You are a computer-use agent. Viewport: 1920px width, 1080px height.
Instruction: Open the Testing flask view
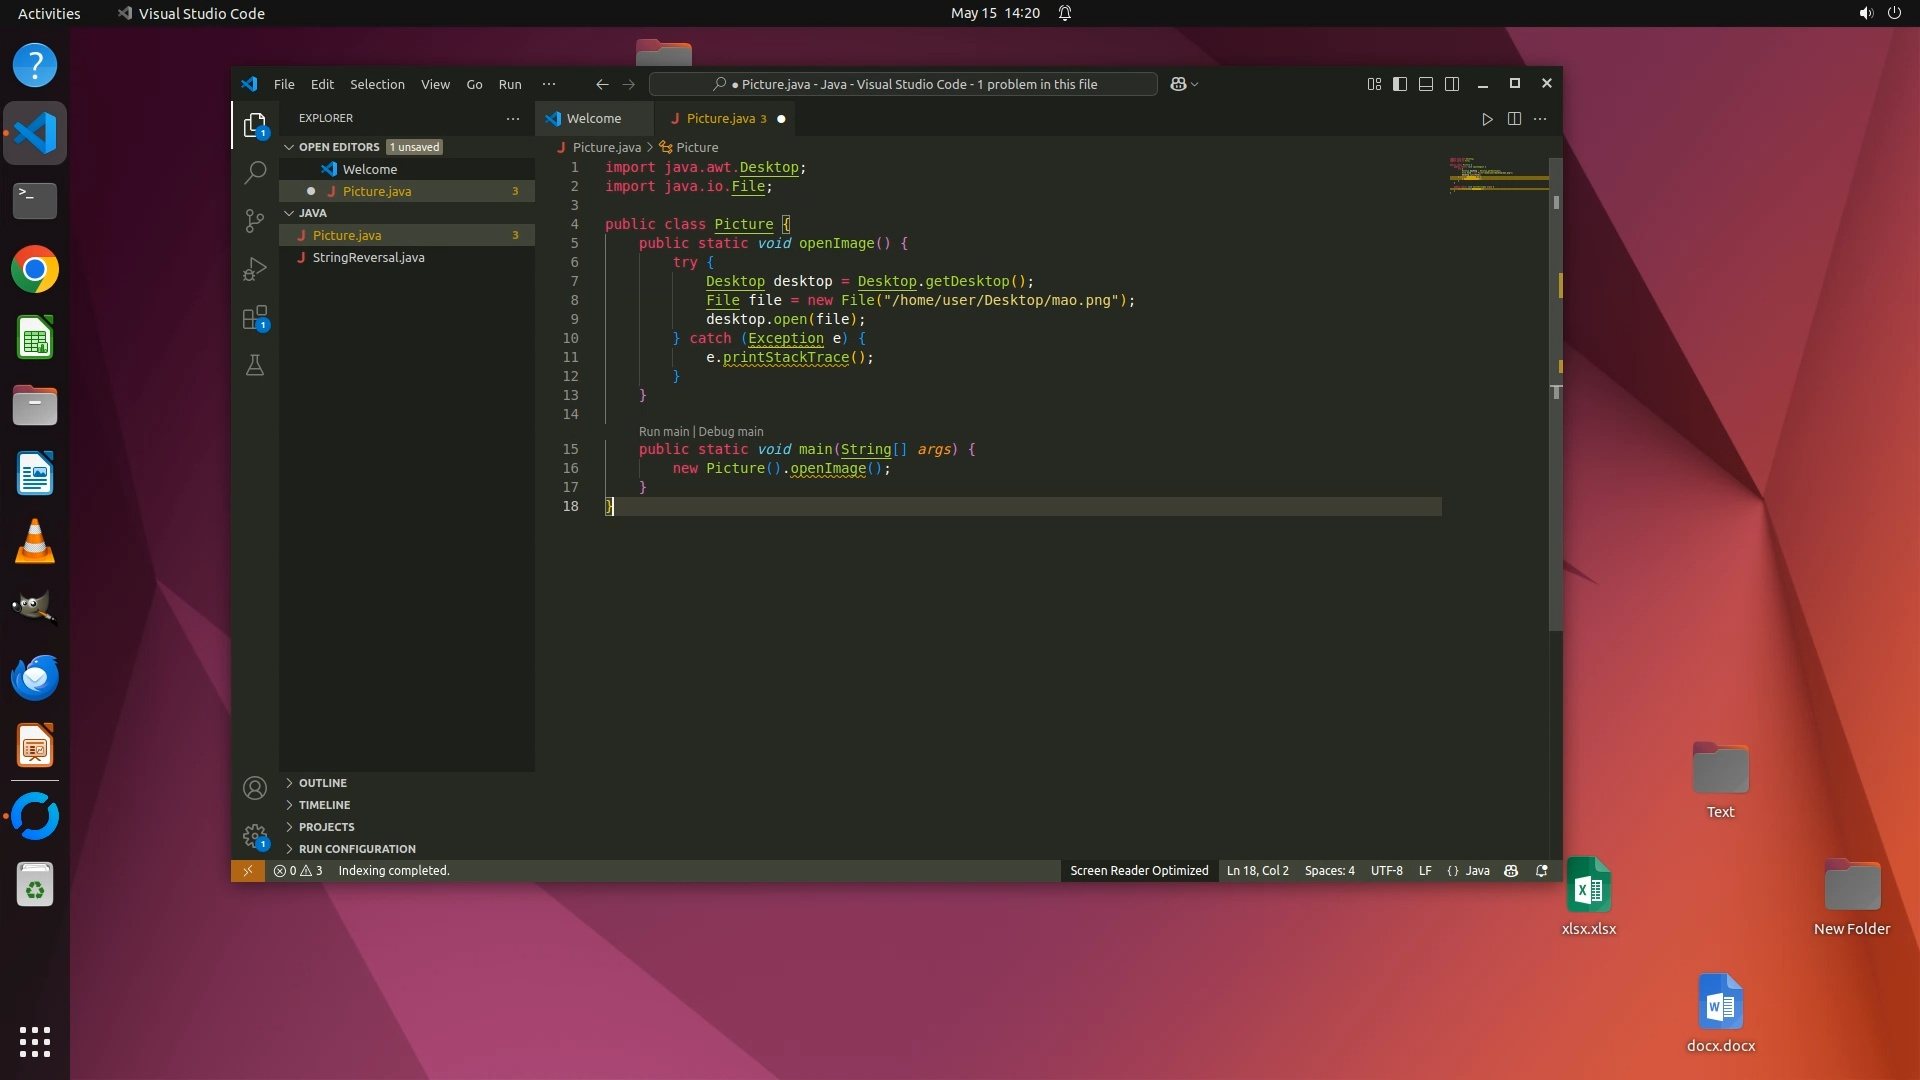(x=255, y=366)
